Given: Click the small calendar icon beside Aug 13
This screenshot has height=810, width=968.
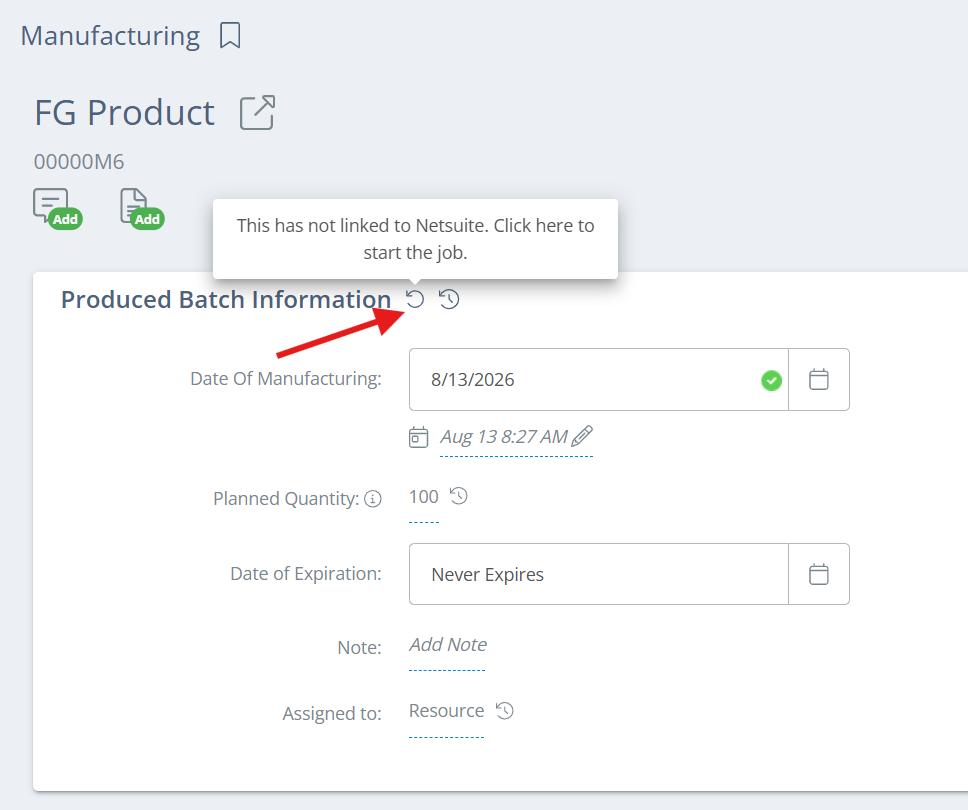Looking at the screenshot, I should (419, 437).
